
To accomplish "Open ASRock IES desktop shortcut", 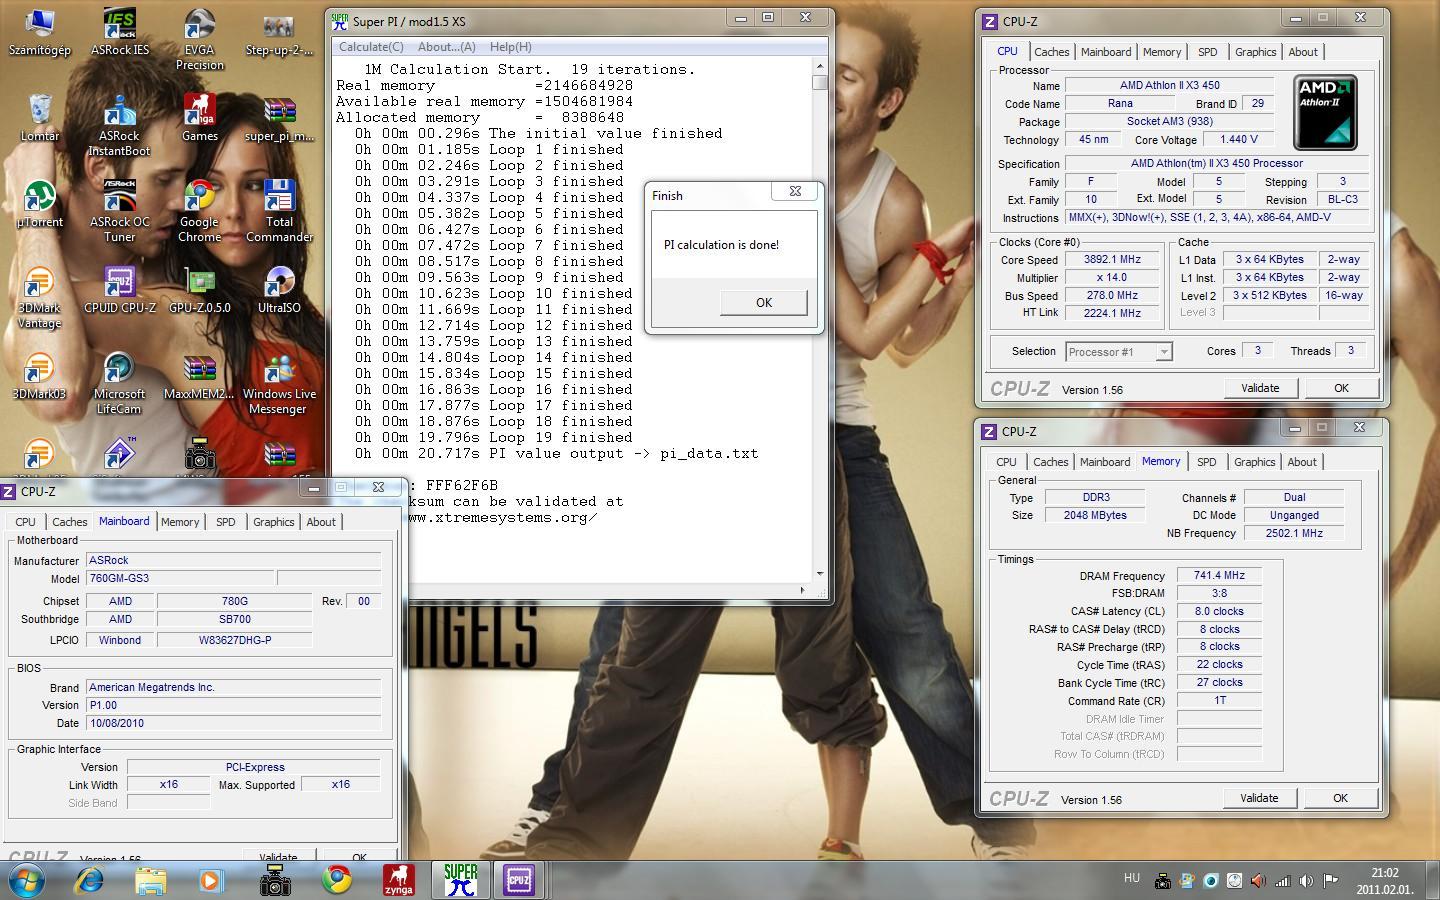I will (119, 31).
